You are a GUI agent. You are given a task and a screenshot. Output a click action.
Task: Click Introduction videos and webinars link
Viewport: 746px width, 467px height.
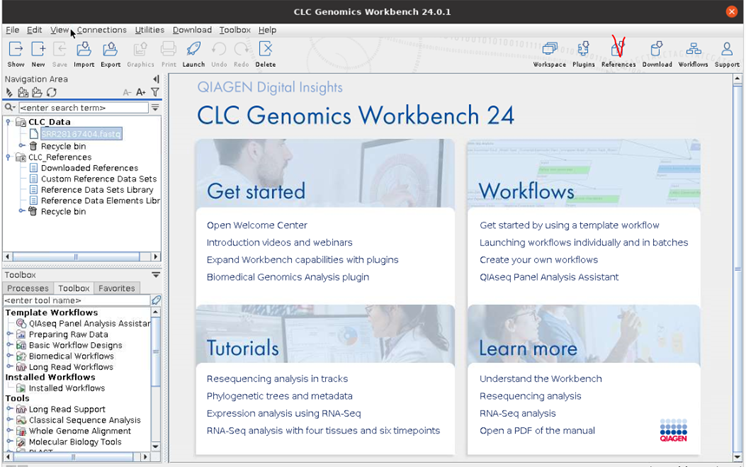point(279,243)
